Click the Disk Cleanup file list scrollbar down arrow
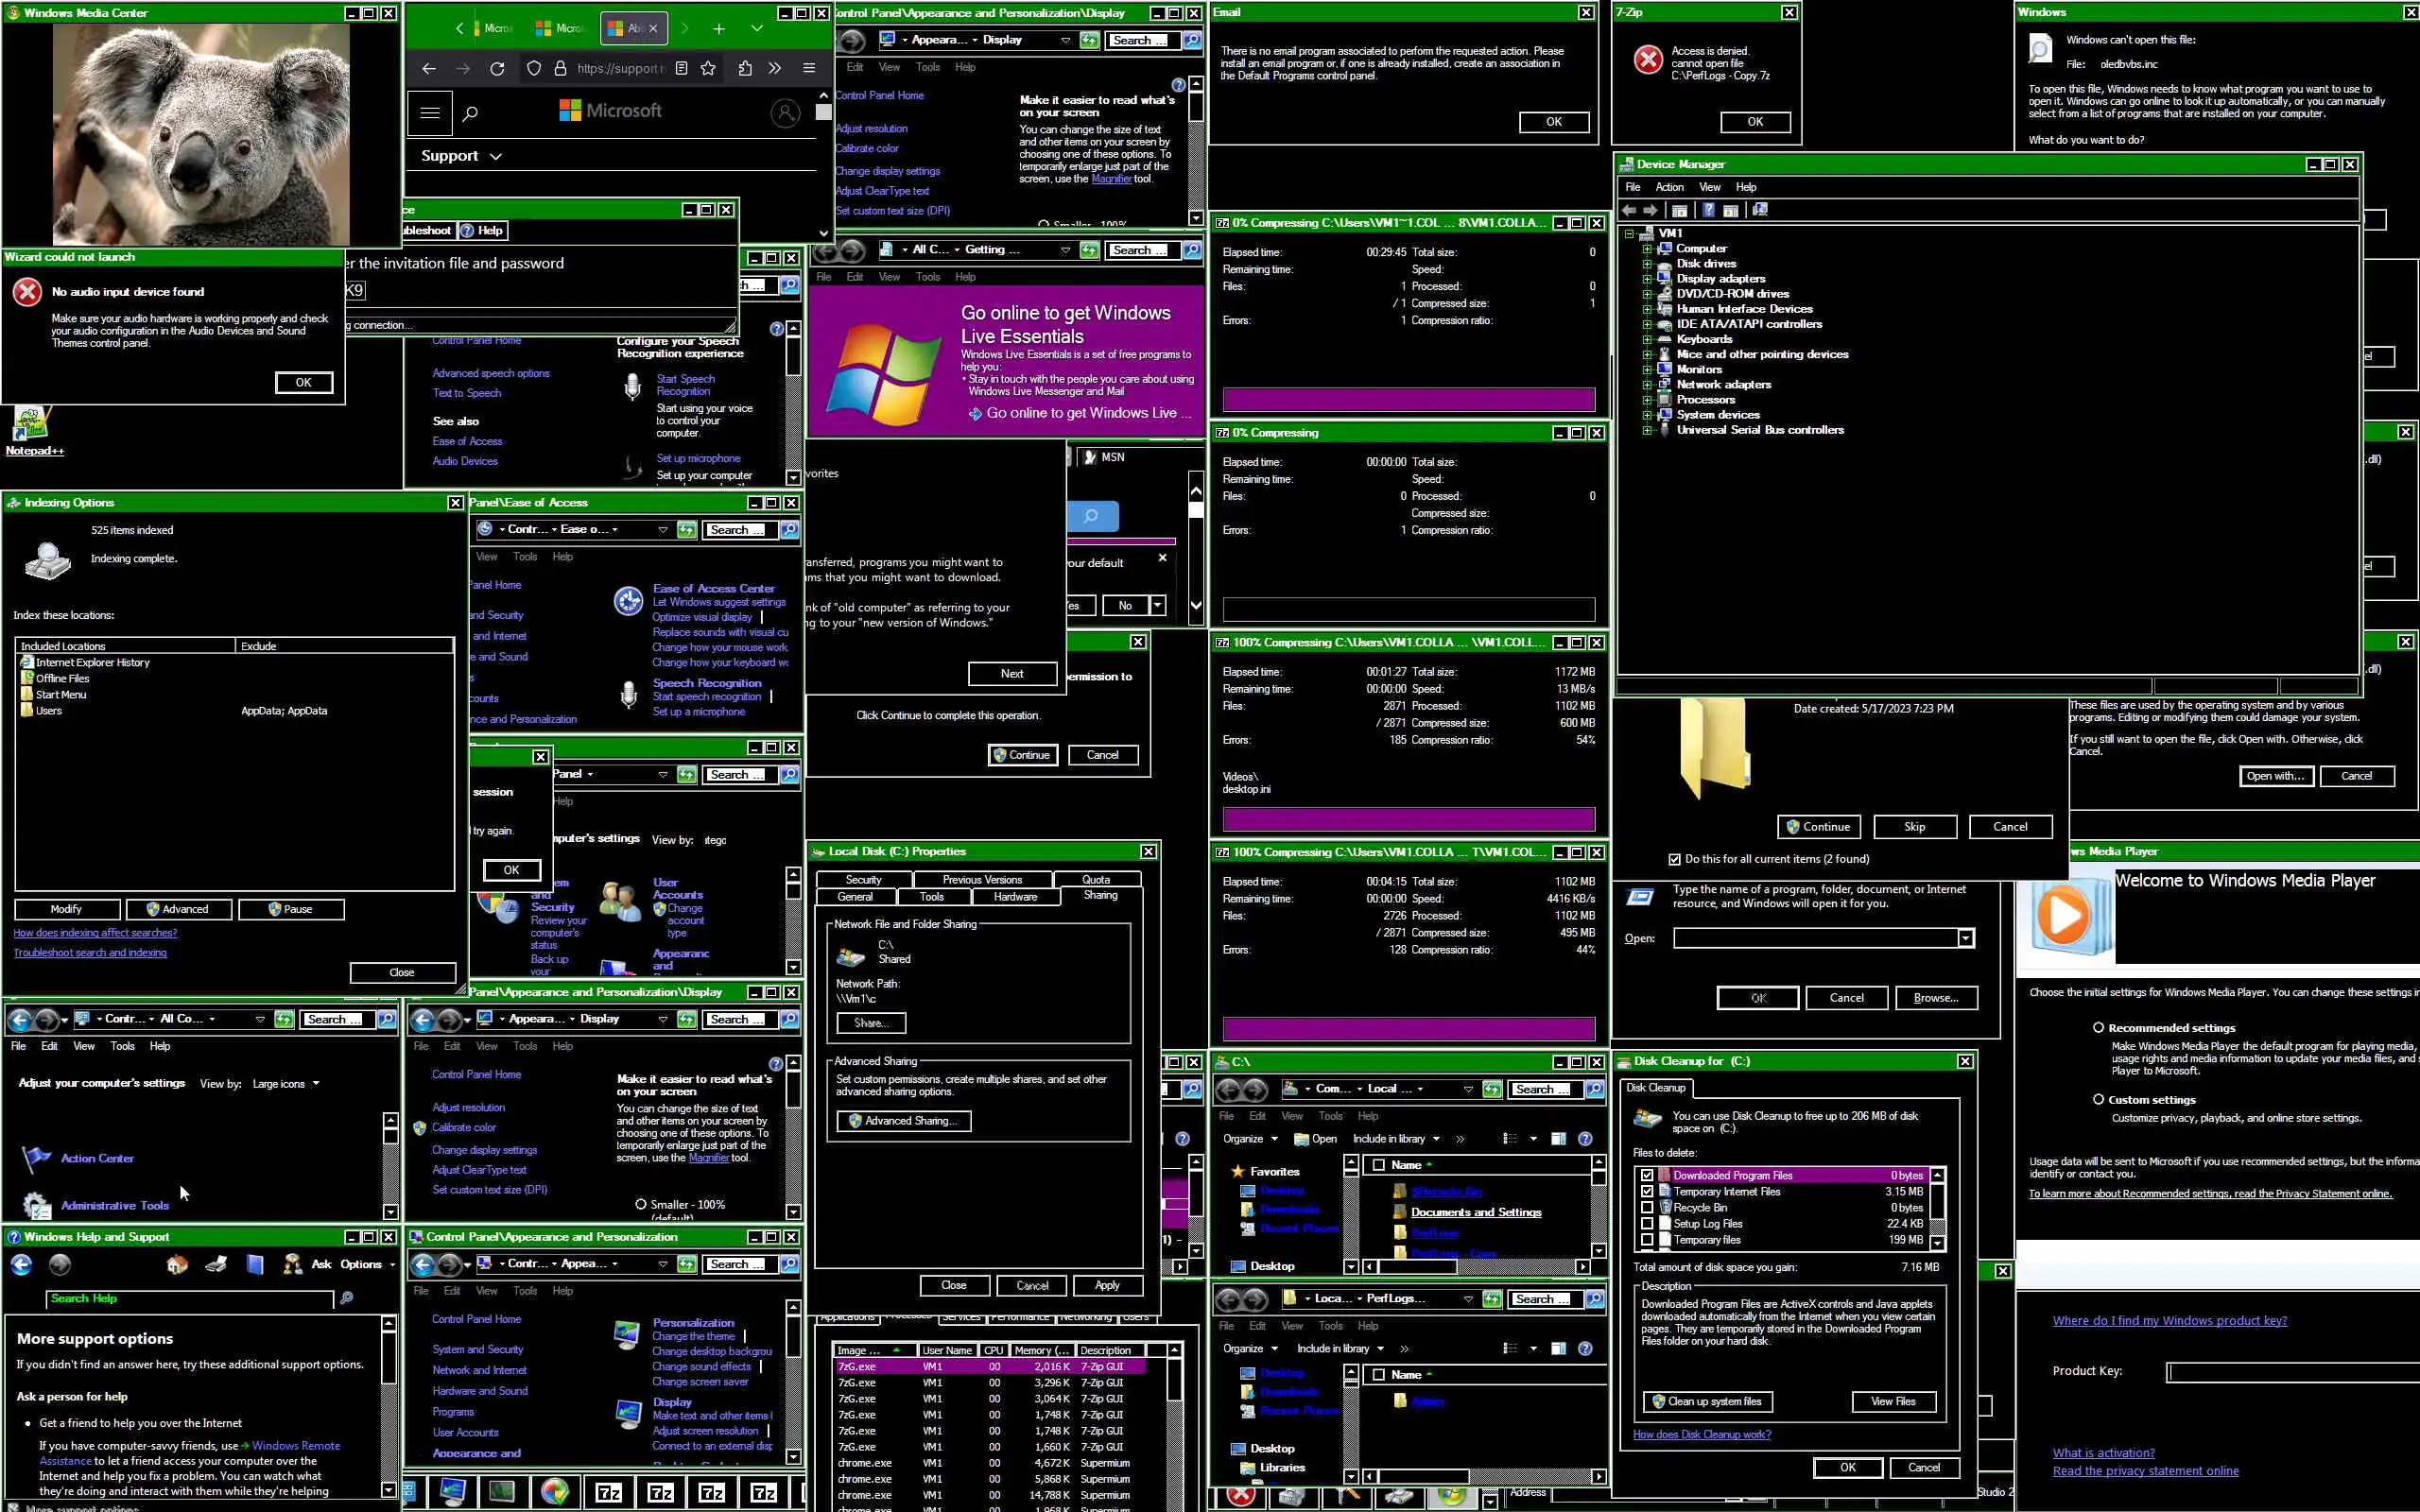 [1937, 1243]
